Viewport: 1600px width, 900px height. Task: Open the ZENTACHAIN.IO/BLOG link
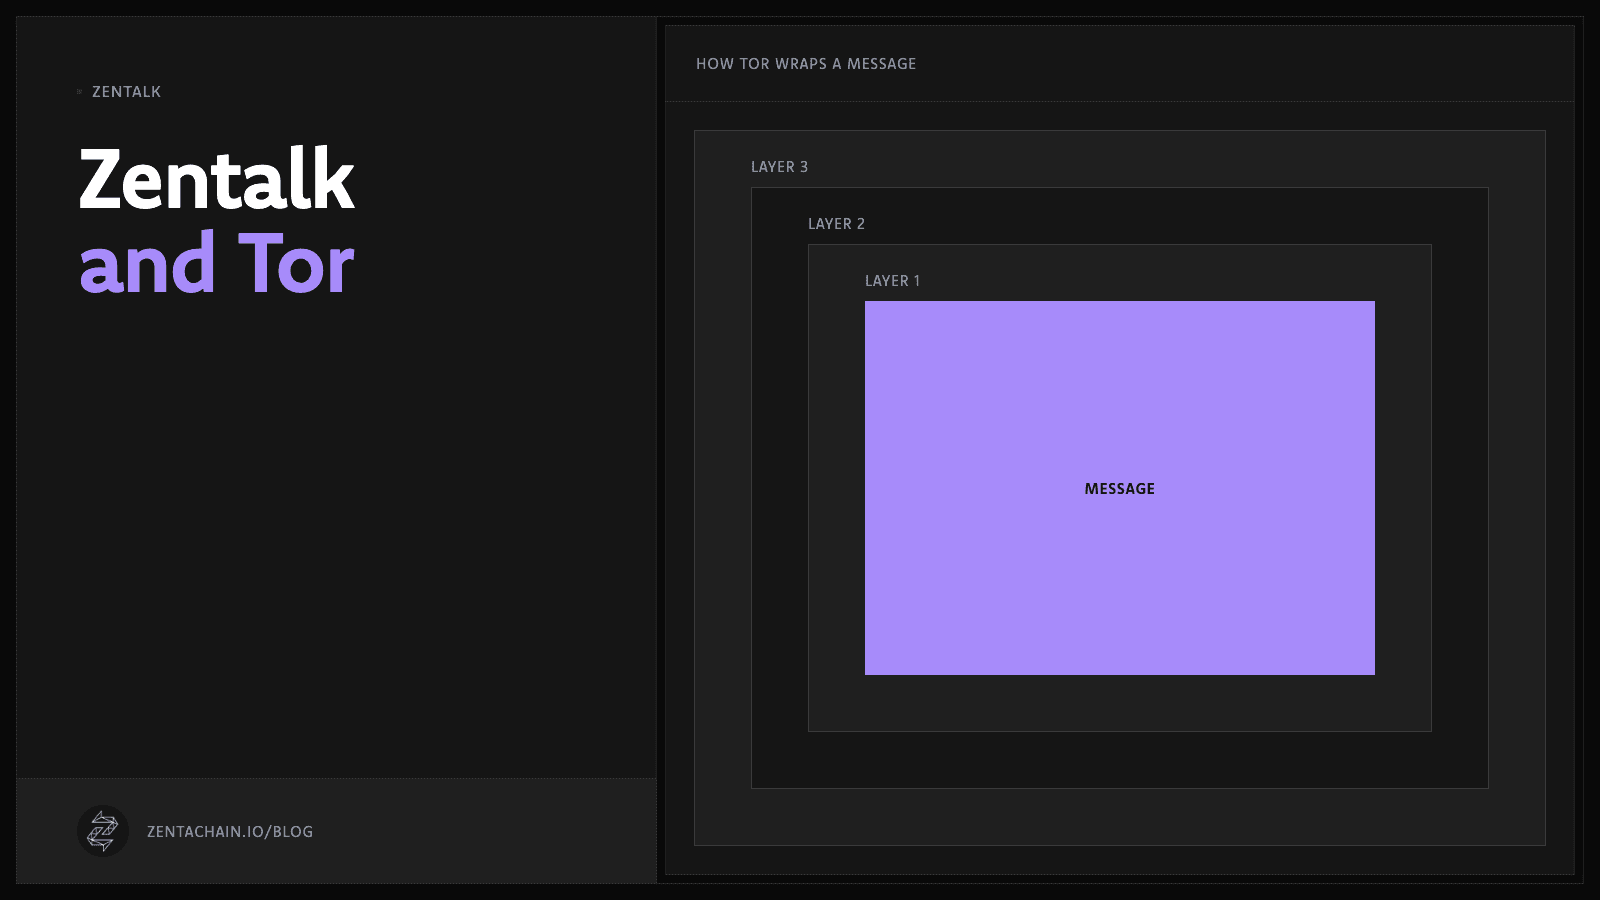point(230,832)
